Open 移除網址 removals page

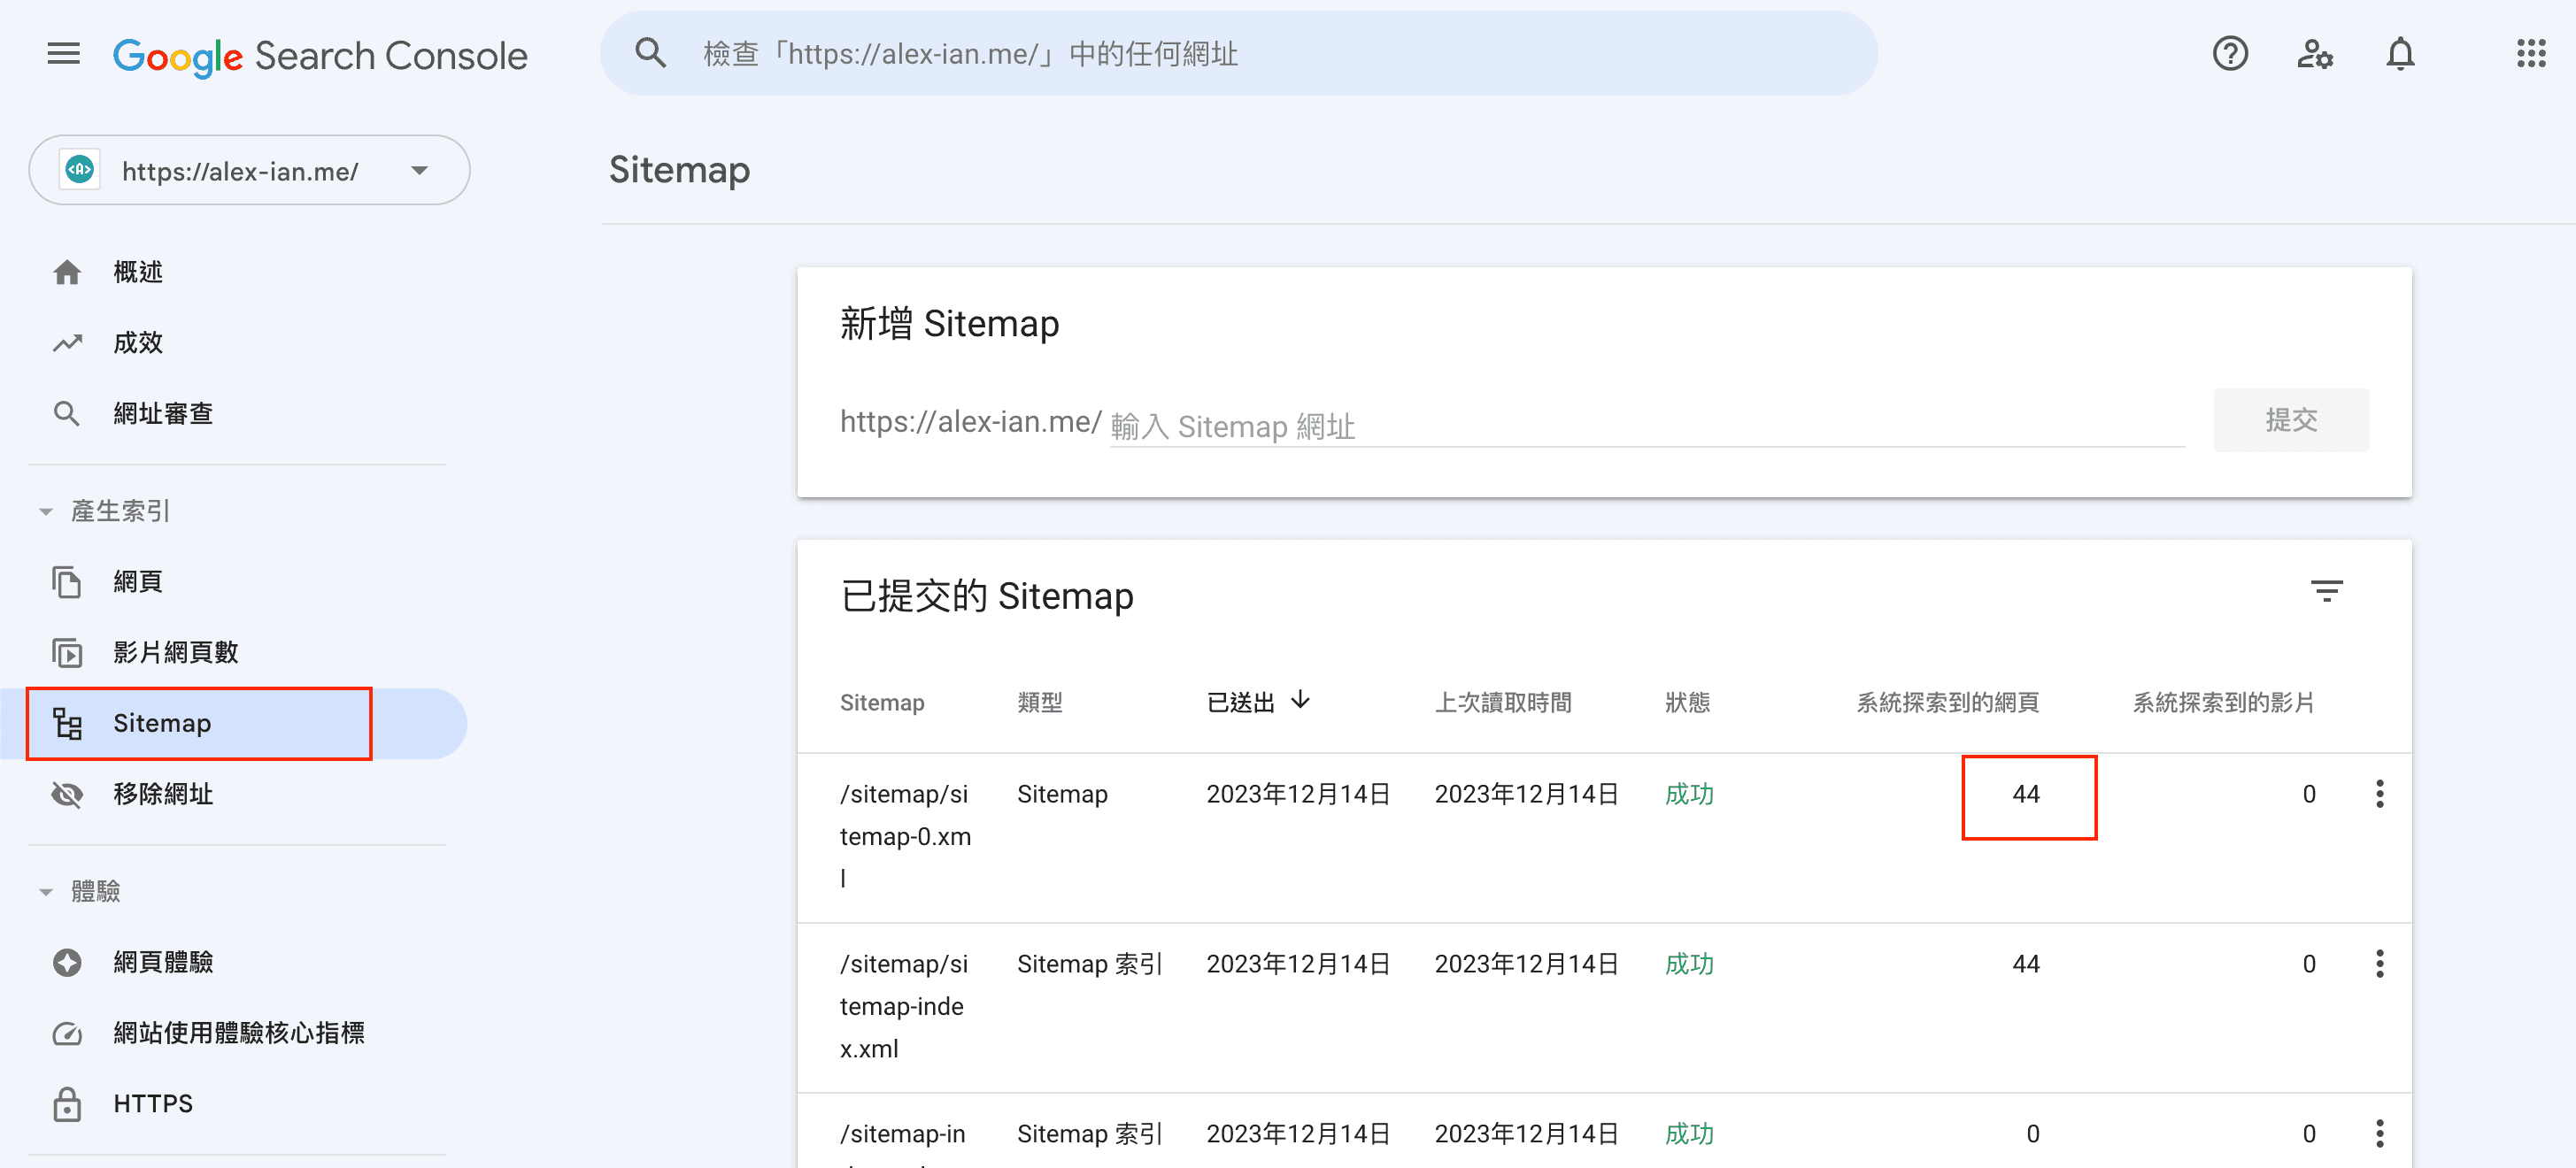(162, 794)
